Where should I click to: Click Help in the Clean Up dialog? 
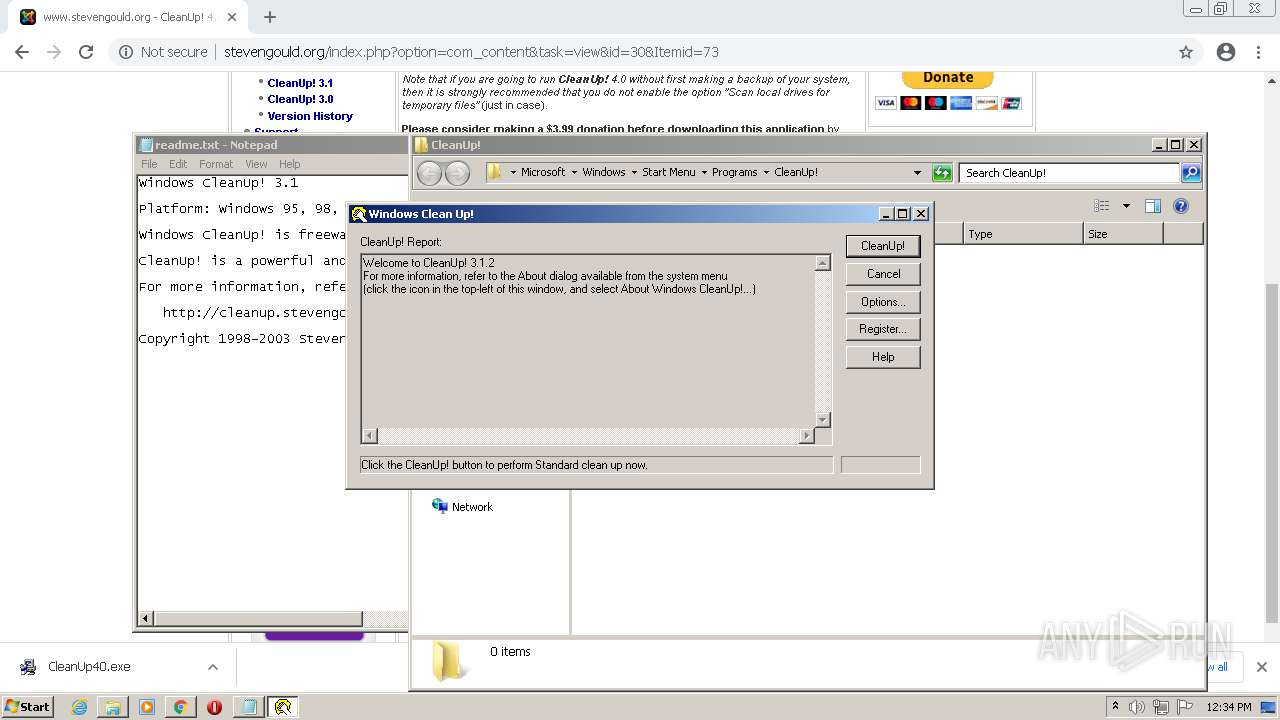click(x=883, y=357)
